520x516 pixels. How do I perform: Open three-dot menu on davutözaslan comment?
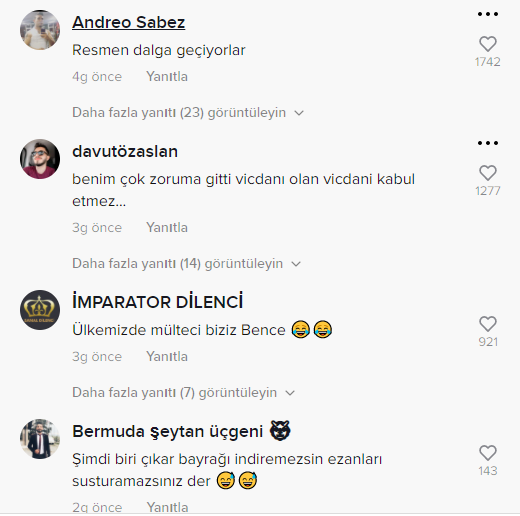tap(488, 143)
